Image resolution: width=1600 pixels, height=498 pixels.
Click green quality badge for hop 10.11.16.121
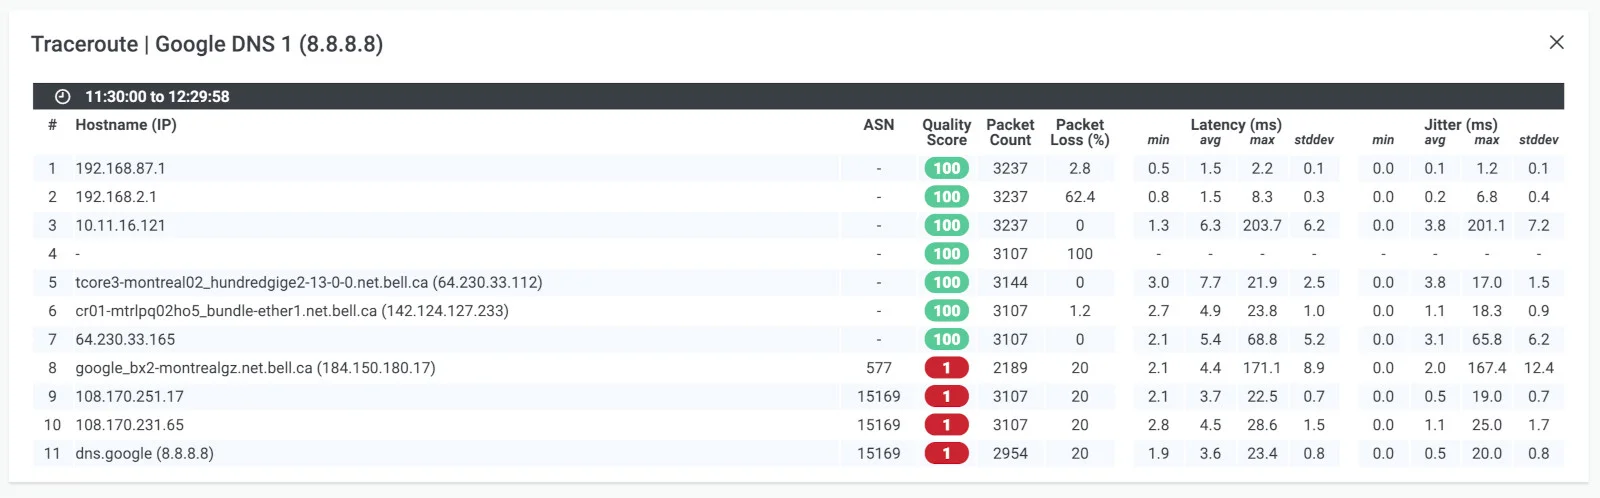coord(946,226)
